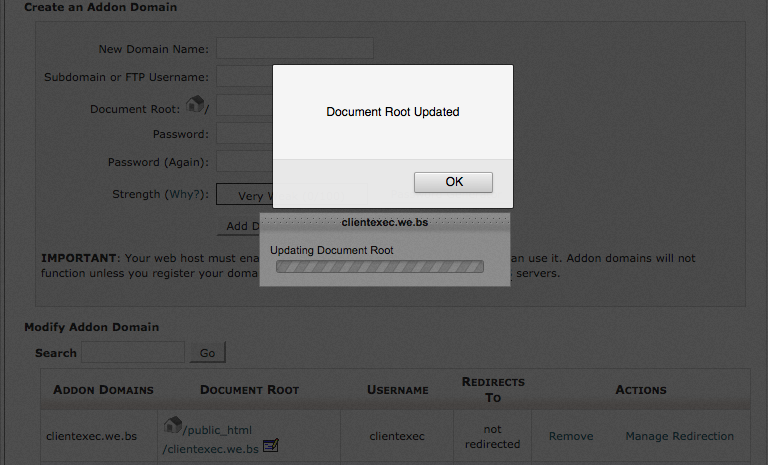The image size is (768, 465).
Task: Click the clientexec.we.bs progress panel title
Action: [x=385, y=222]
